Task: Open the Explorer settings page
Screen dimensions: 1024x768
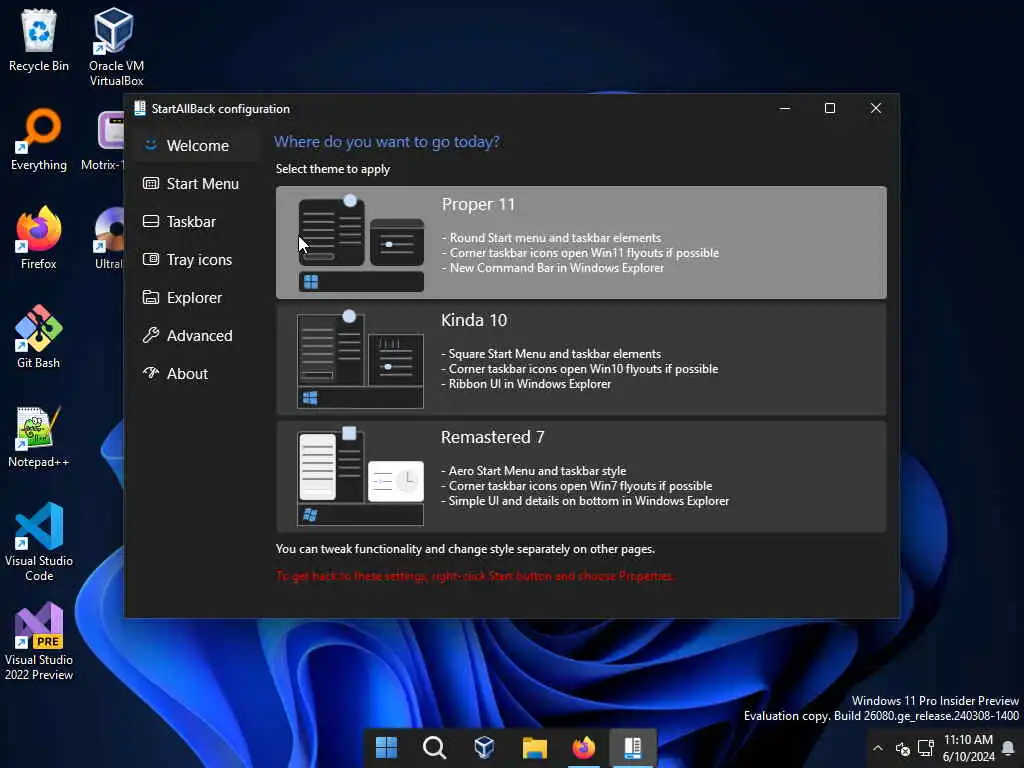Action: [197, 297]
